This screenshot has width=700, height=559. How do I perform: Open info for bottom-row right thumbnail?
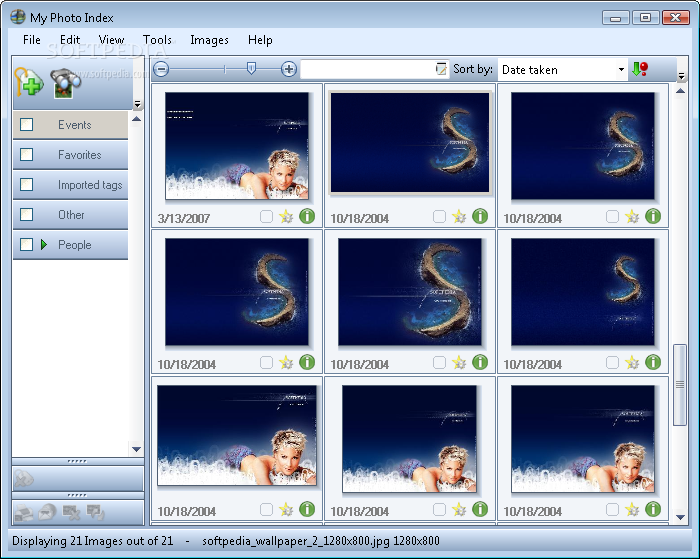point(653,509)
